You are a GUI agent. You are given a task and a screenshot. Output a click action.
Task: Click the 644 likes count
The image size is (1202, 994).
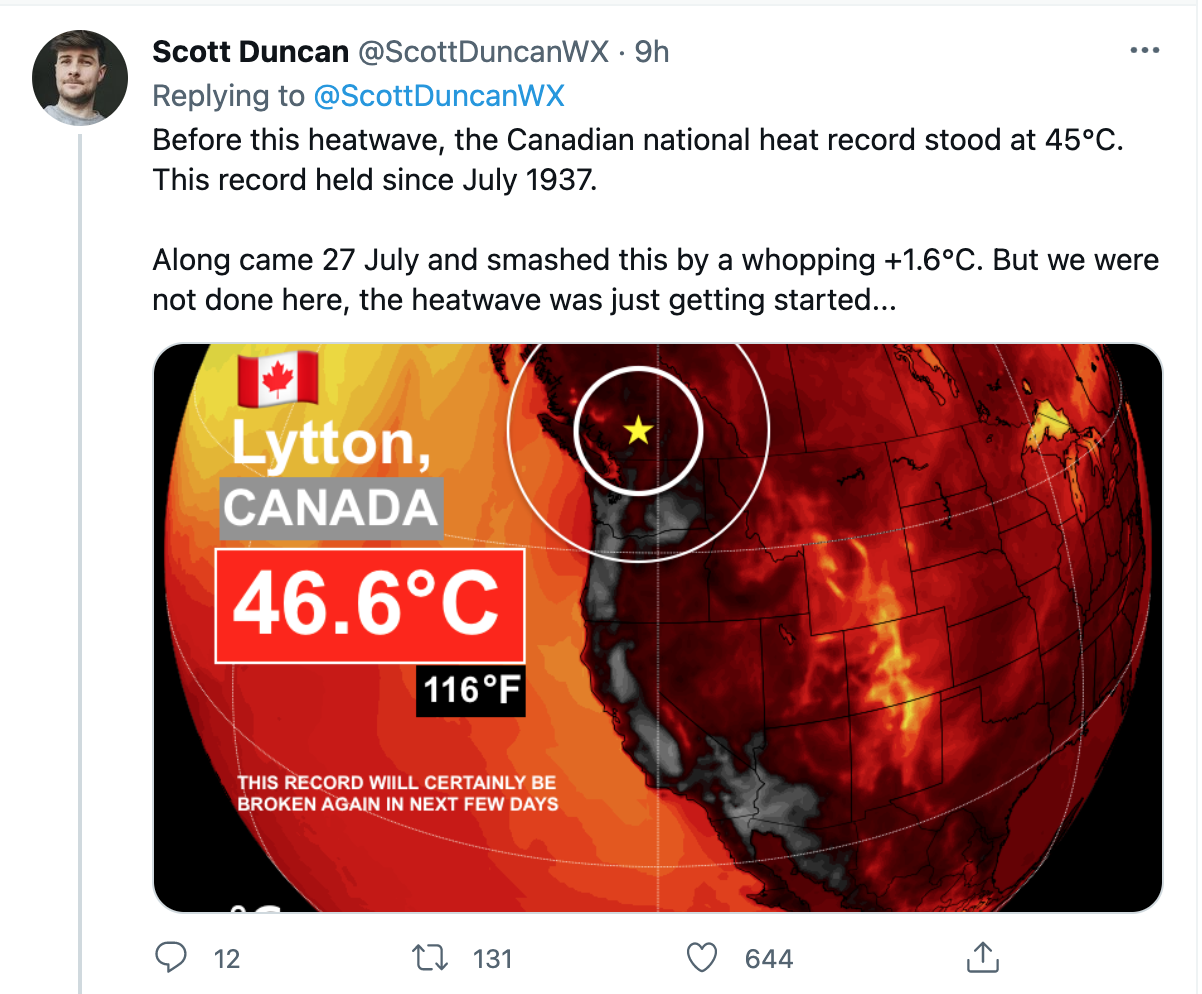(x=769, y=959)
